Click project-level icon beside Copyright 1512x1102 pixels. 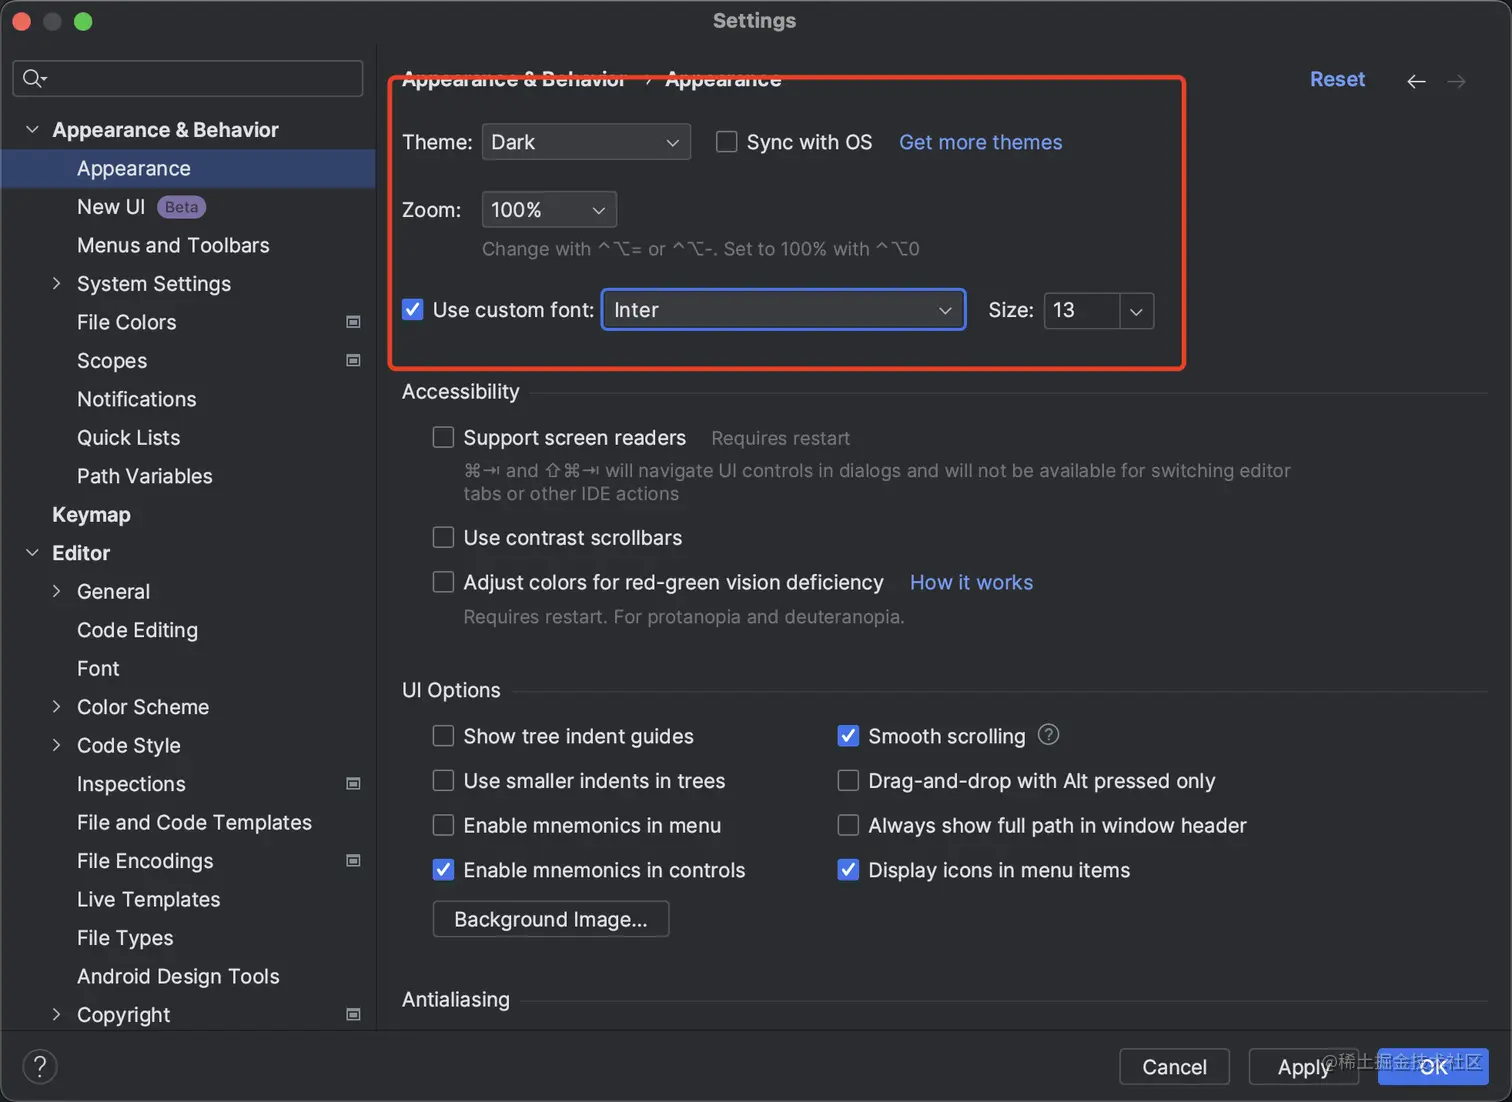(353, 1015)
